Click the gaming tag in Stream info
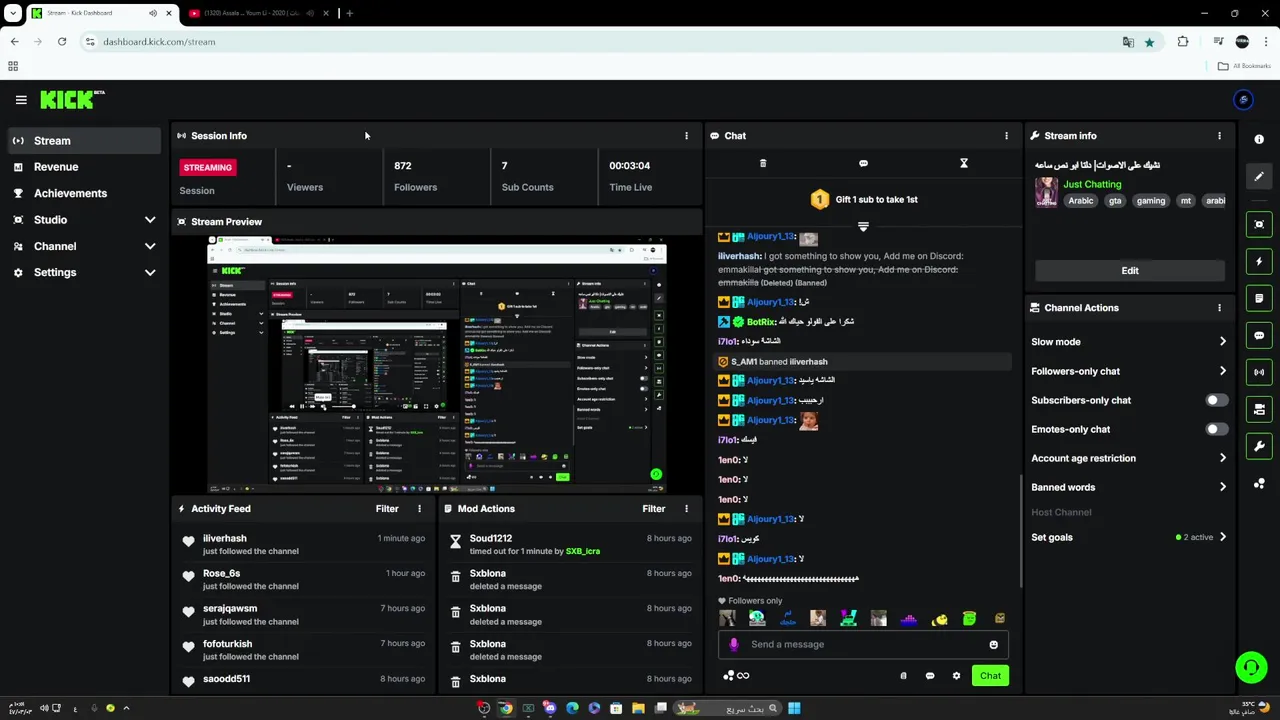The width and height of the screenshot is (1280, 720). pyautogui.click(x=1150, y=201)
